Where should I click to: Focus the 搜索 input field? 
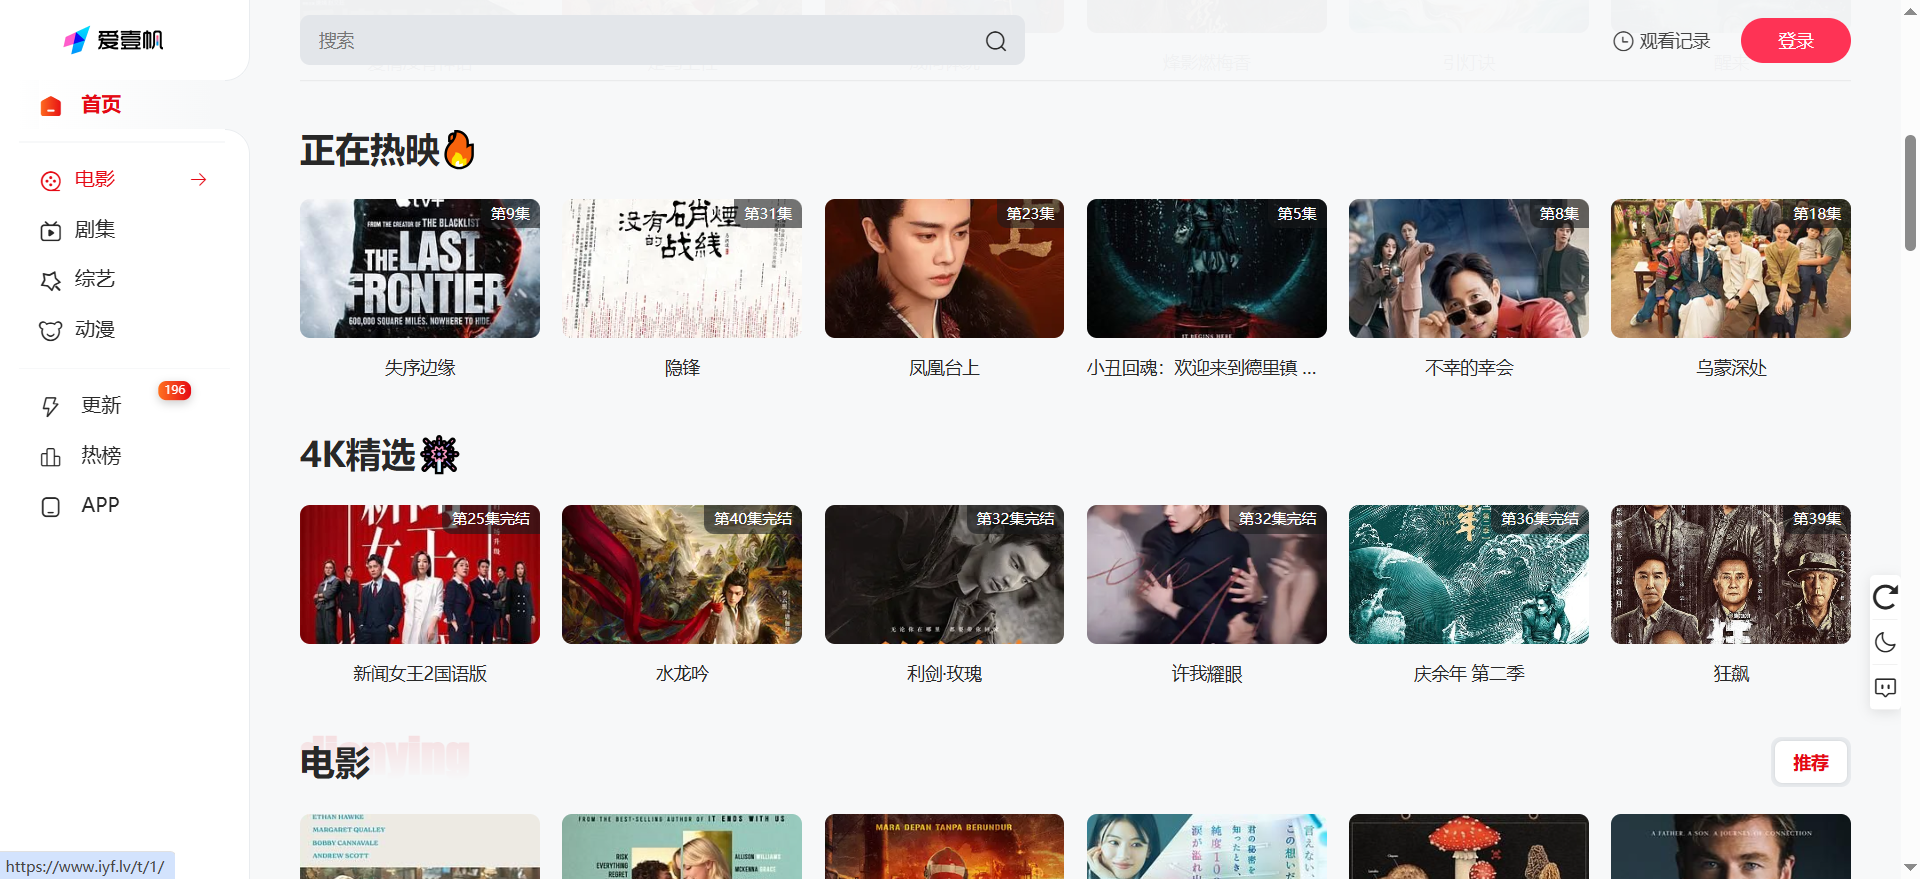point(640,41)
